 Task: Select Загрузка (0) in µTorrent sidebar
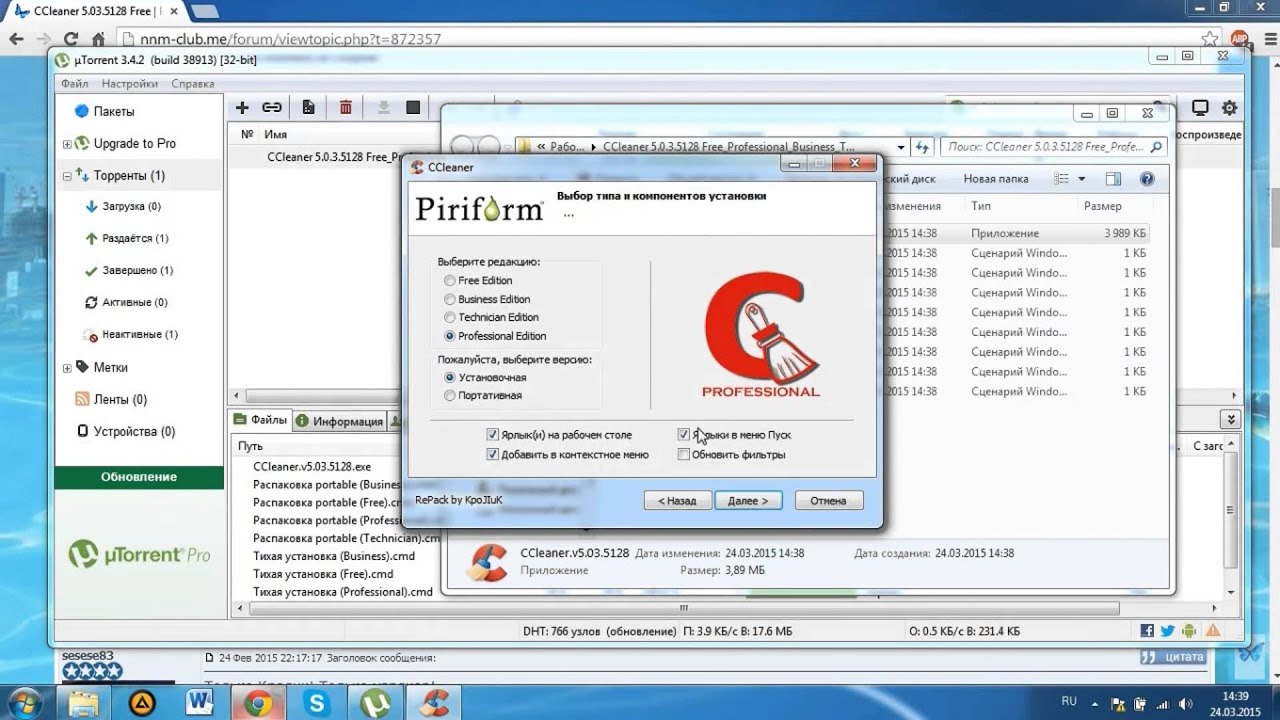pos(131,207)
